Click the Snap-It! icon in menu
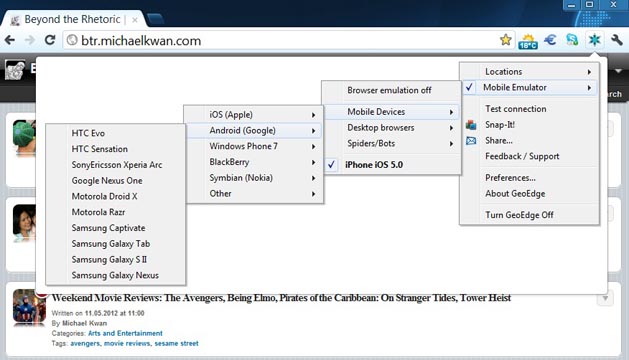The width and height of the screenshot is (629, 360). pos(471,125)
